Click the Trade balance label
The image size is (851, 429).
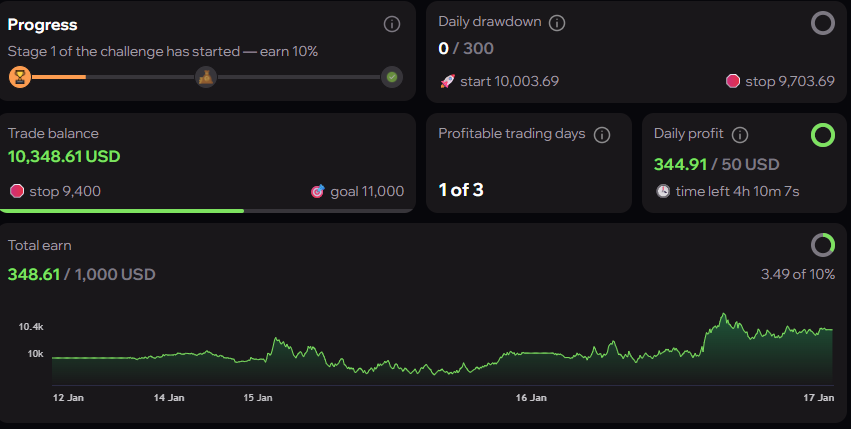53,134
